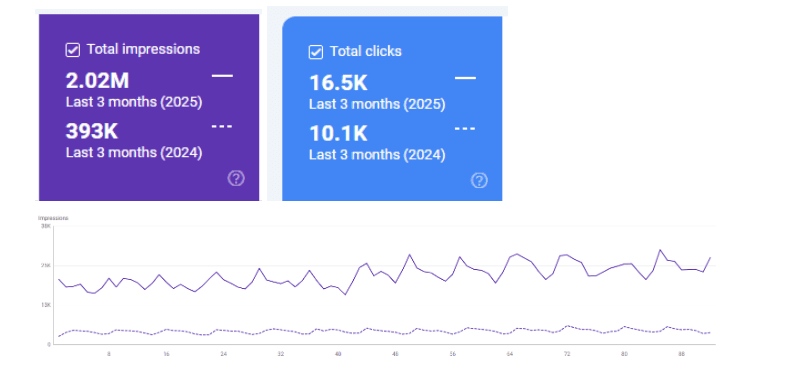Viewport: 785px width, 370px height.
Task: Click day 48 marker on chart axis
Action: [x=396, y=354]
